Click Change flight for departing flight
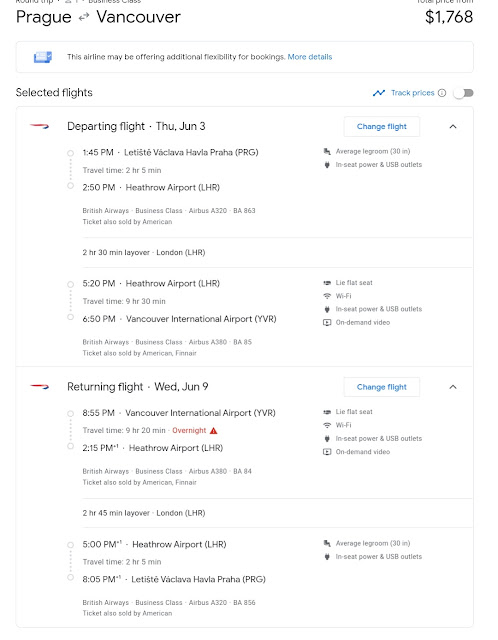498x640 pixels. (x=382, y=127)
